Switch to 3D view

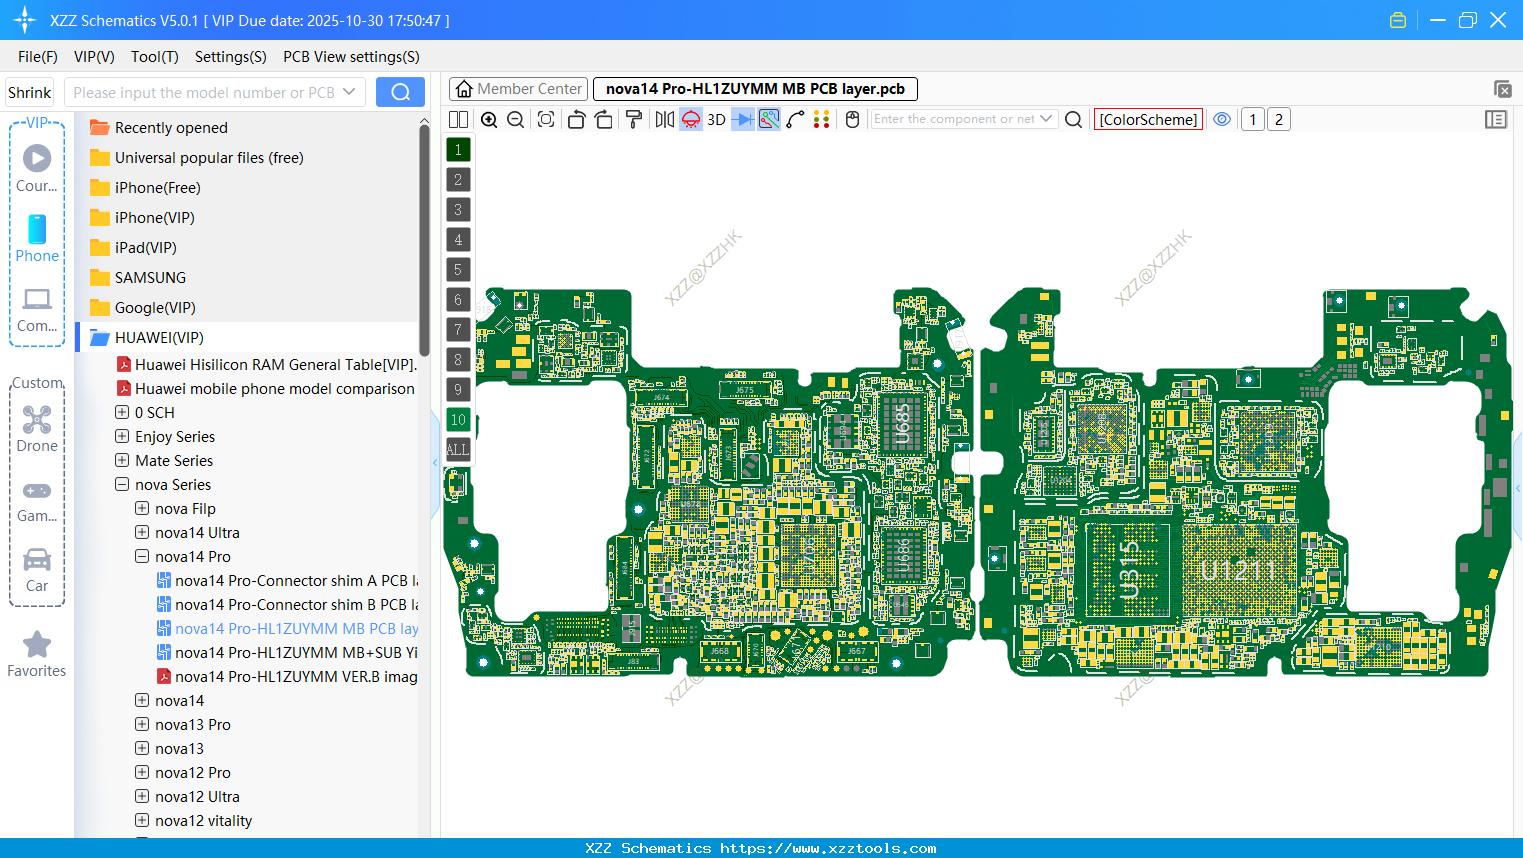tap(716, 119)
